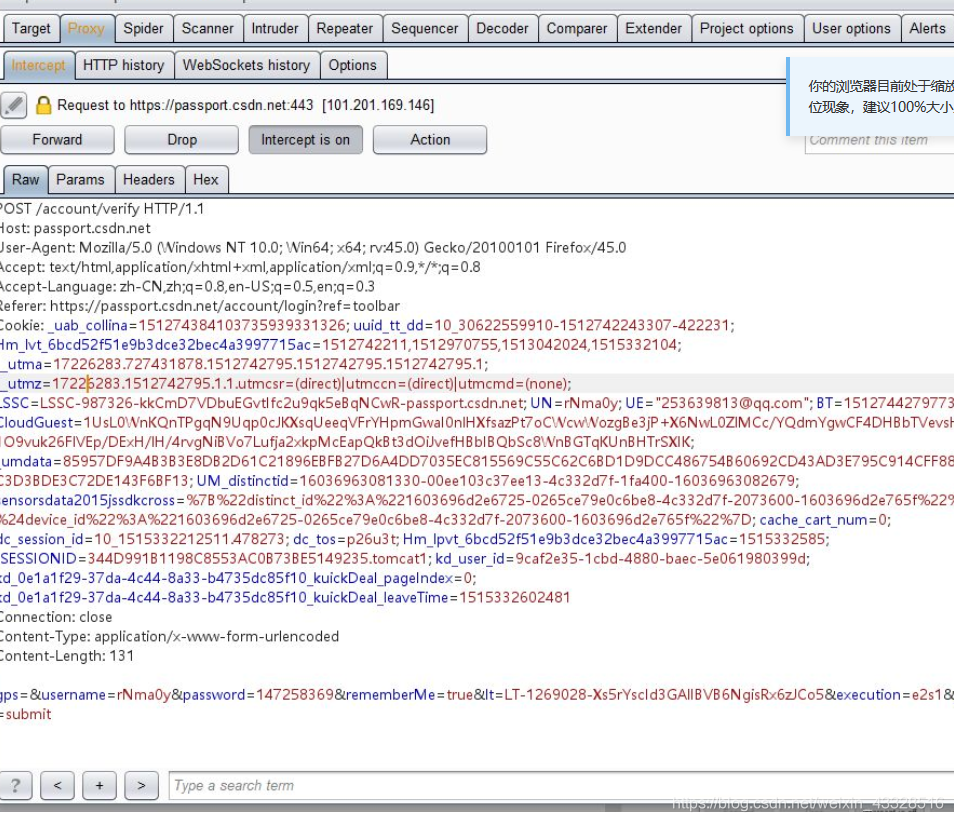954x822 pixels.
Task: Select the Intercept sub-tab
Action: coord(38,65)
